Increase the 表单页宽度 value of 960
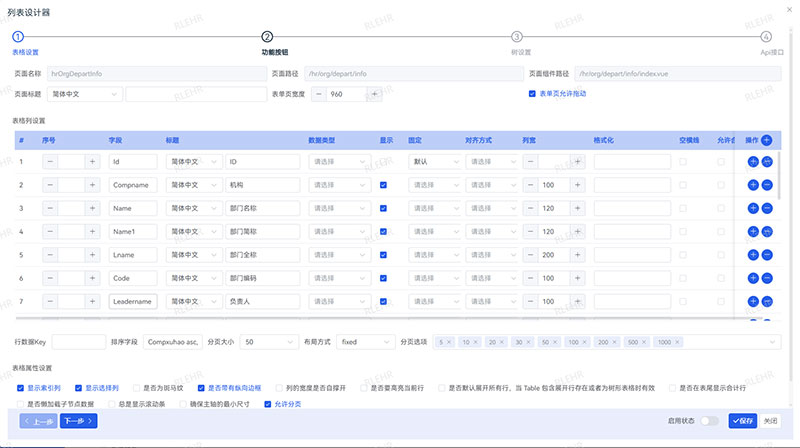Image resolution: width=800 pixels, height=448 pixels. point(374,94)
